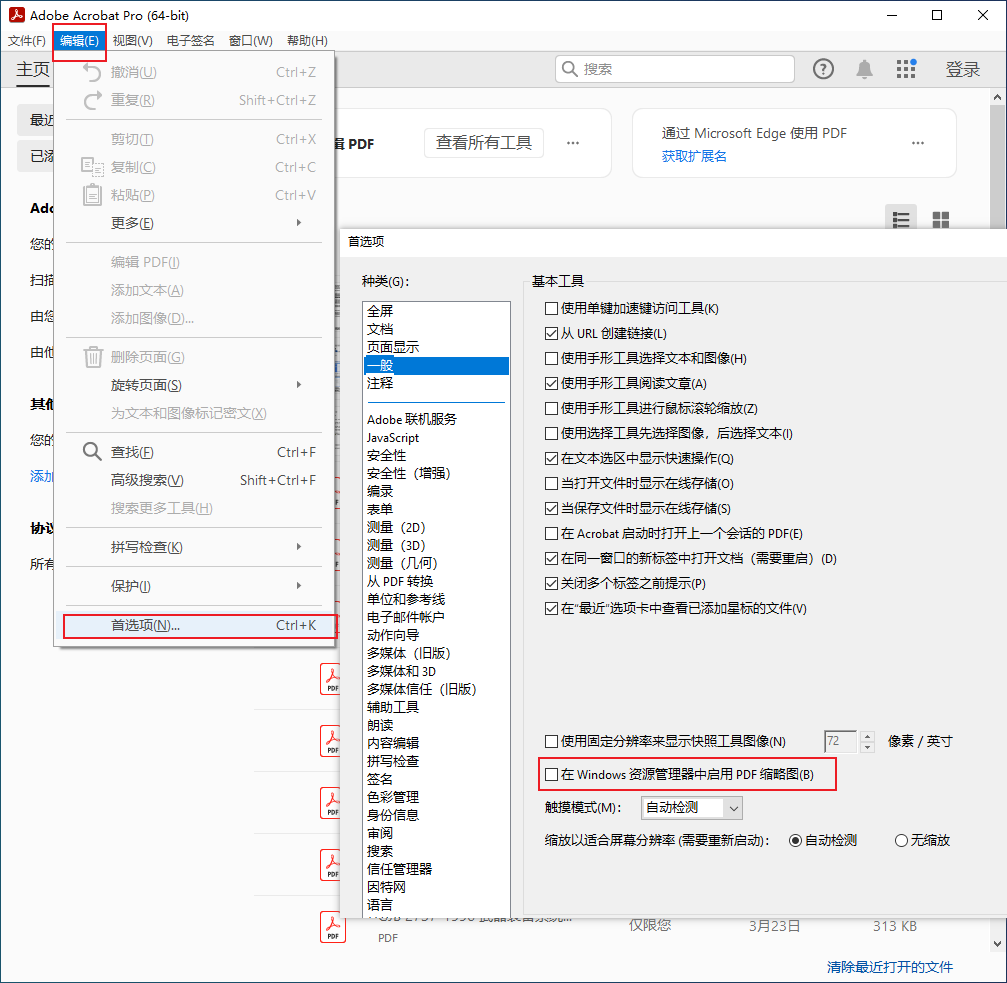Viewport: 1007px width, 983px height.
Task: Click the scrollbar down arrow
Action: 997,944
